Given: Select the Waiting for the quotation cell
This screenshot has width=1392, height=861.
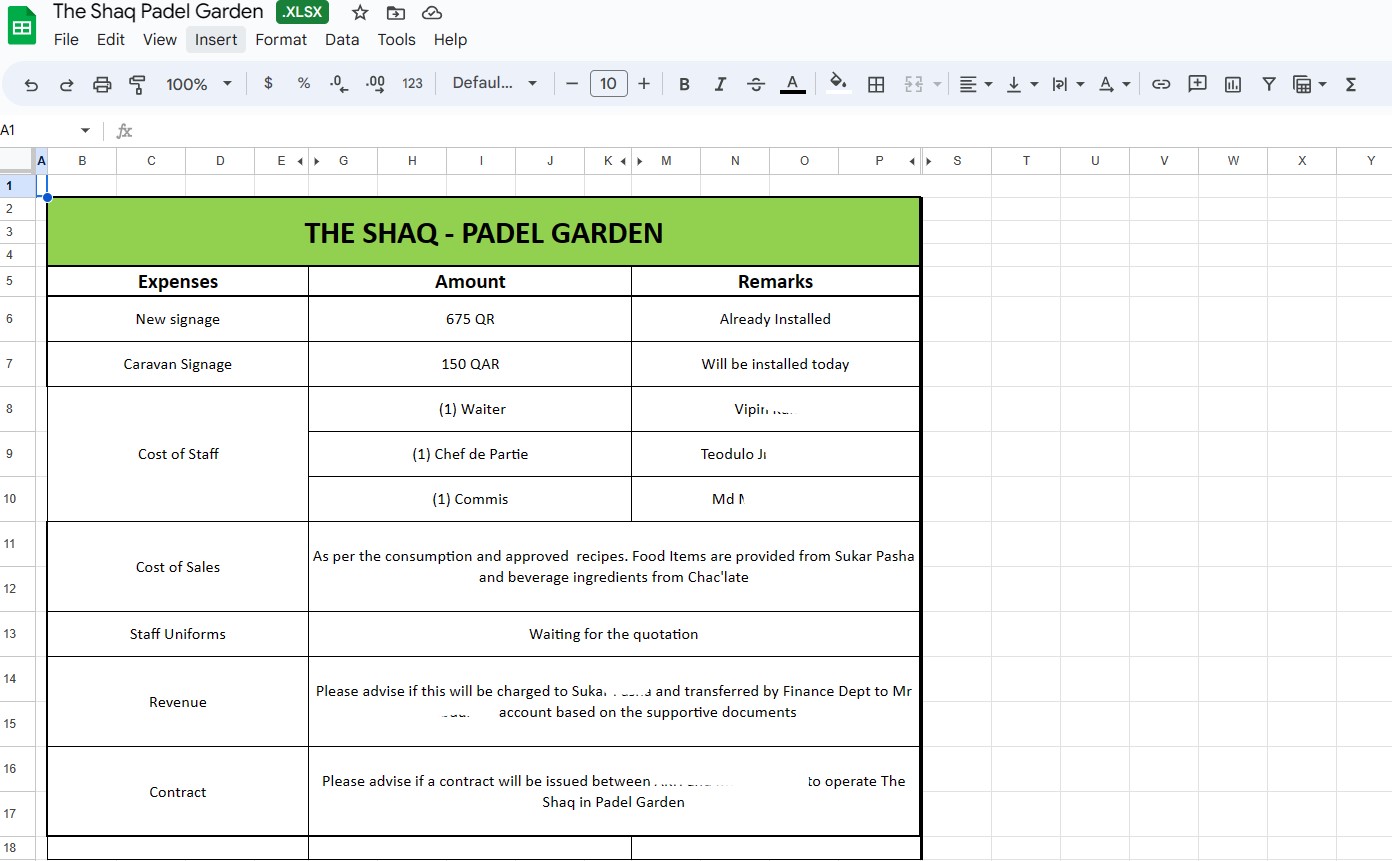Looking at the screenshot, I should 614,634.
